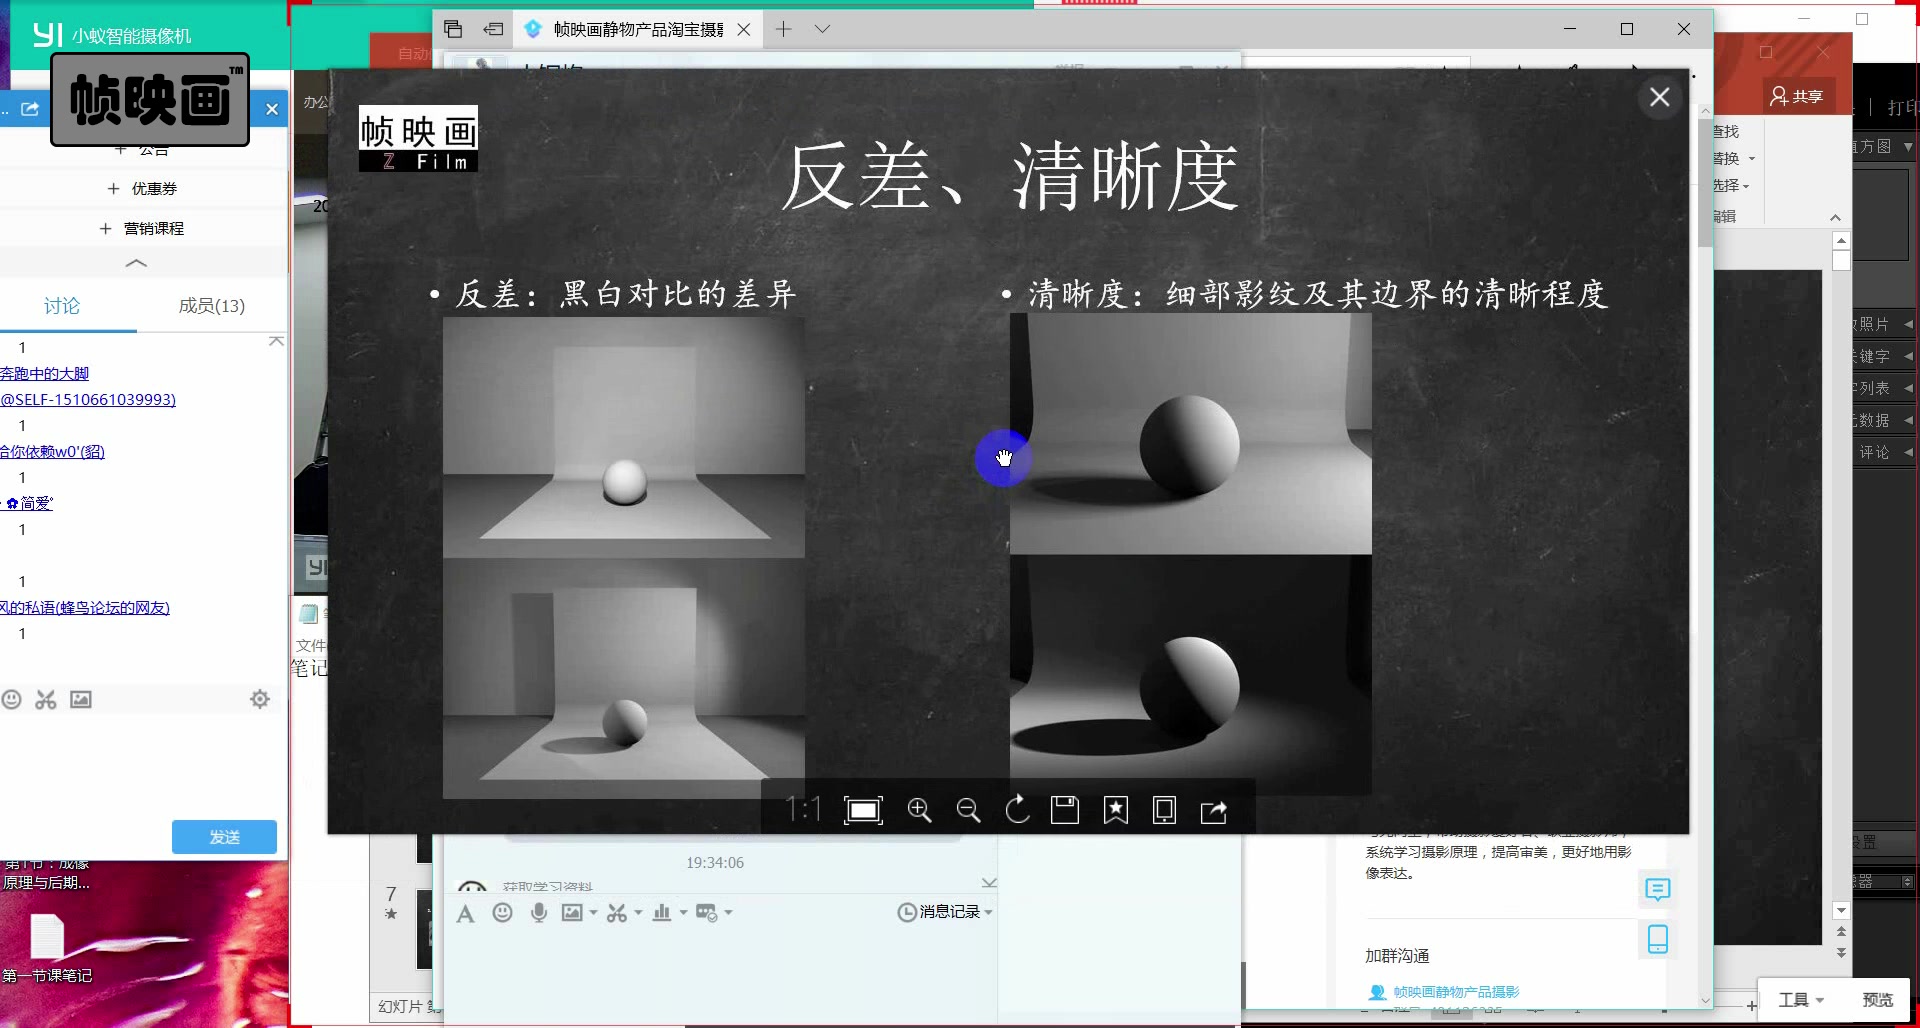Open the 消息记录 message history dropdown

[x=945, y=912]
